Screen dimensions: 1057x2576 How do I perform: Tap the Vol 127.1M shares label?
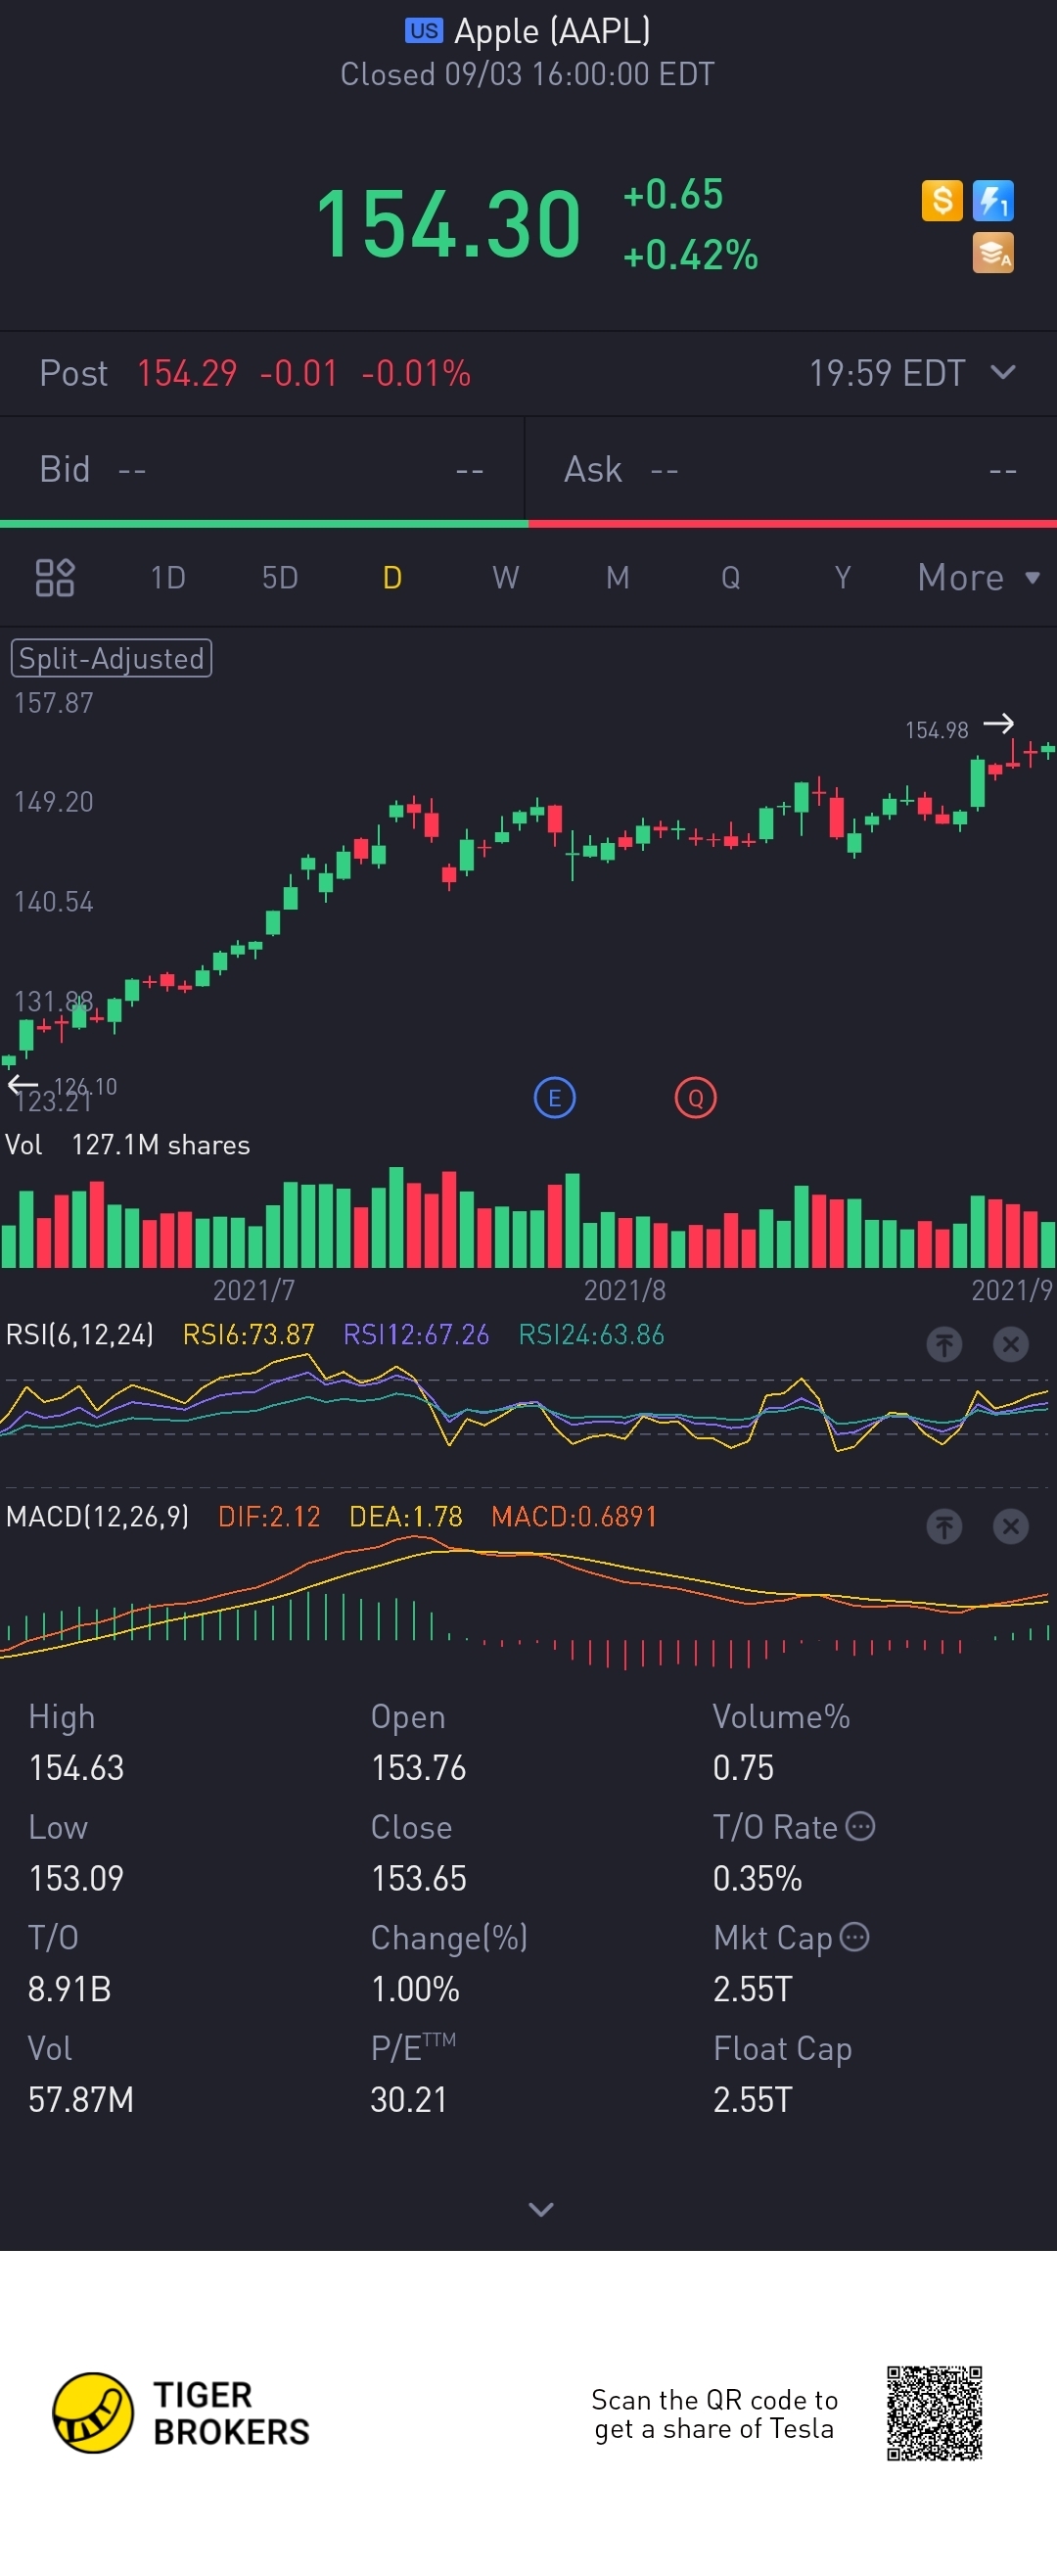click(x=128, y=1144)
